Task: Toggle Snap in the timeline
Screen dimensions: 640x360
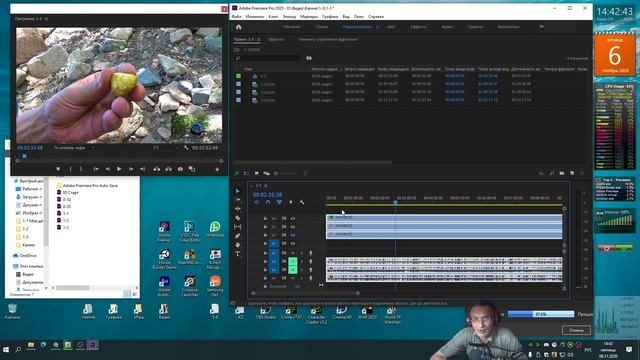Action: point(268,202)
